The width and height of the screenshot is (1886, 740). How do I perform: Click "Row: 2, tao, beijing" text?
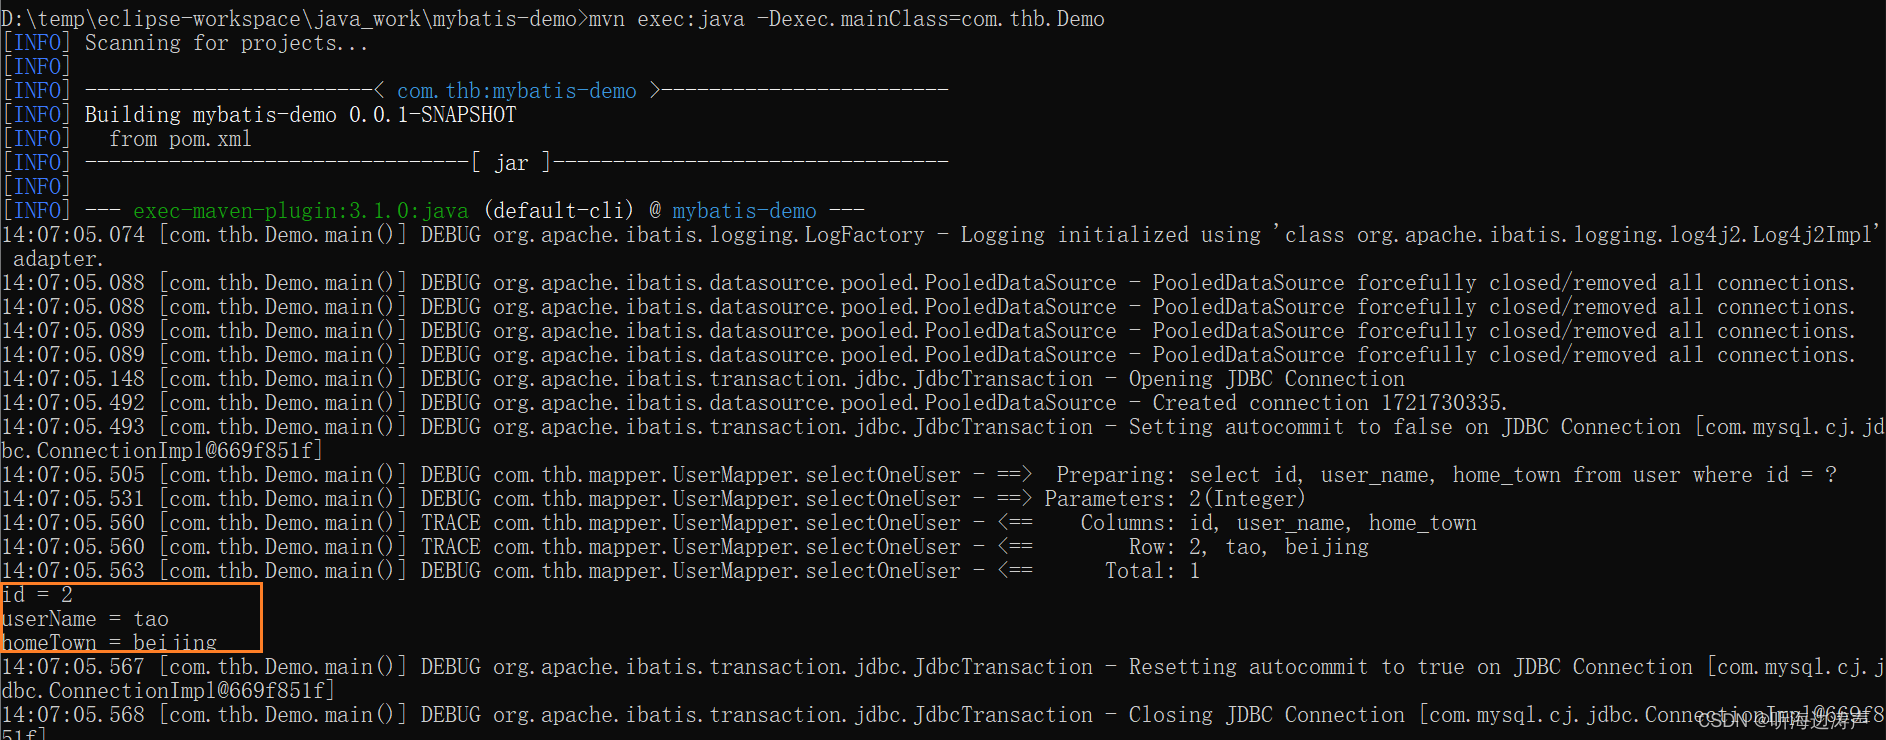tap(1249, 547)
